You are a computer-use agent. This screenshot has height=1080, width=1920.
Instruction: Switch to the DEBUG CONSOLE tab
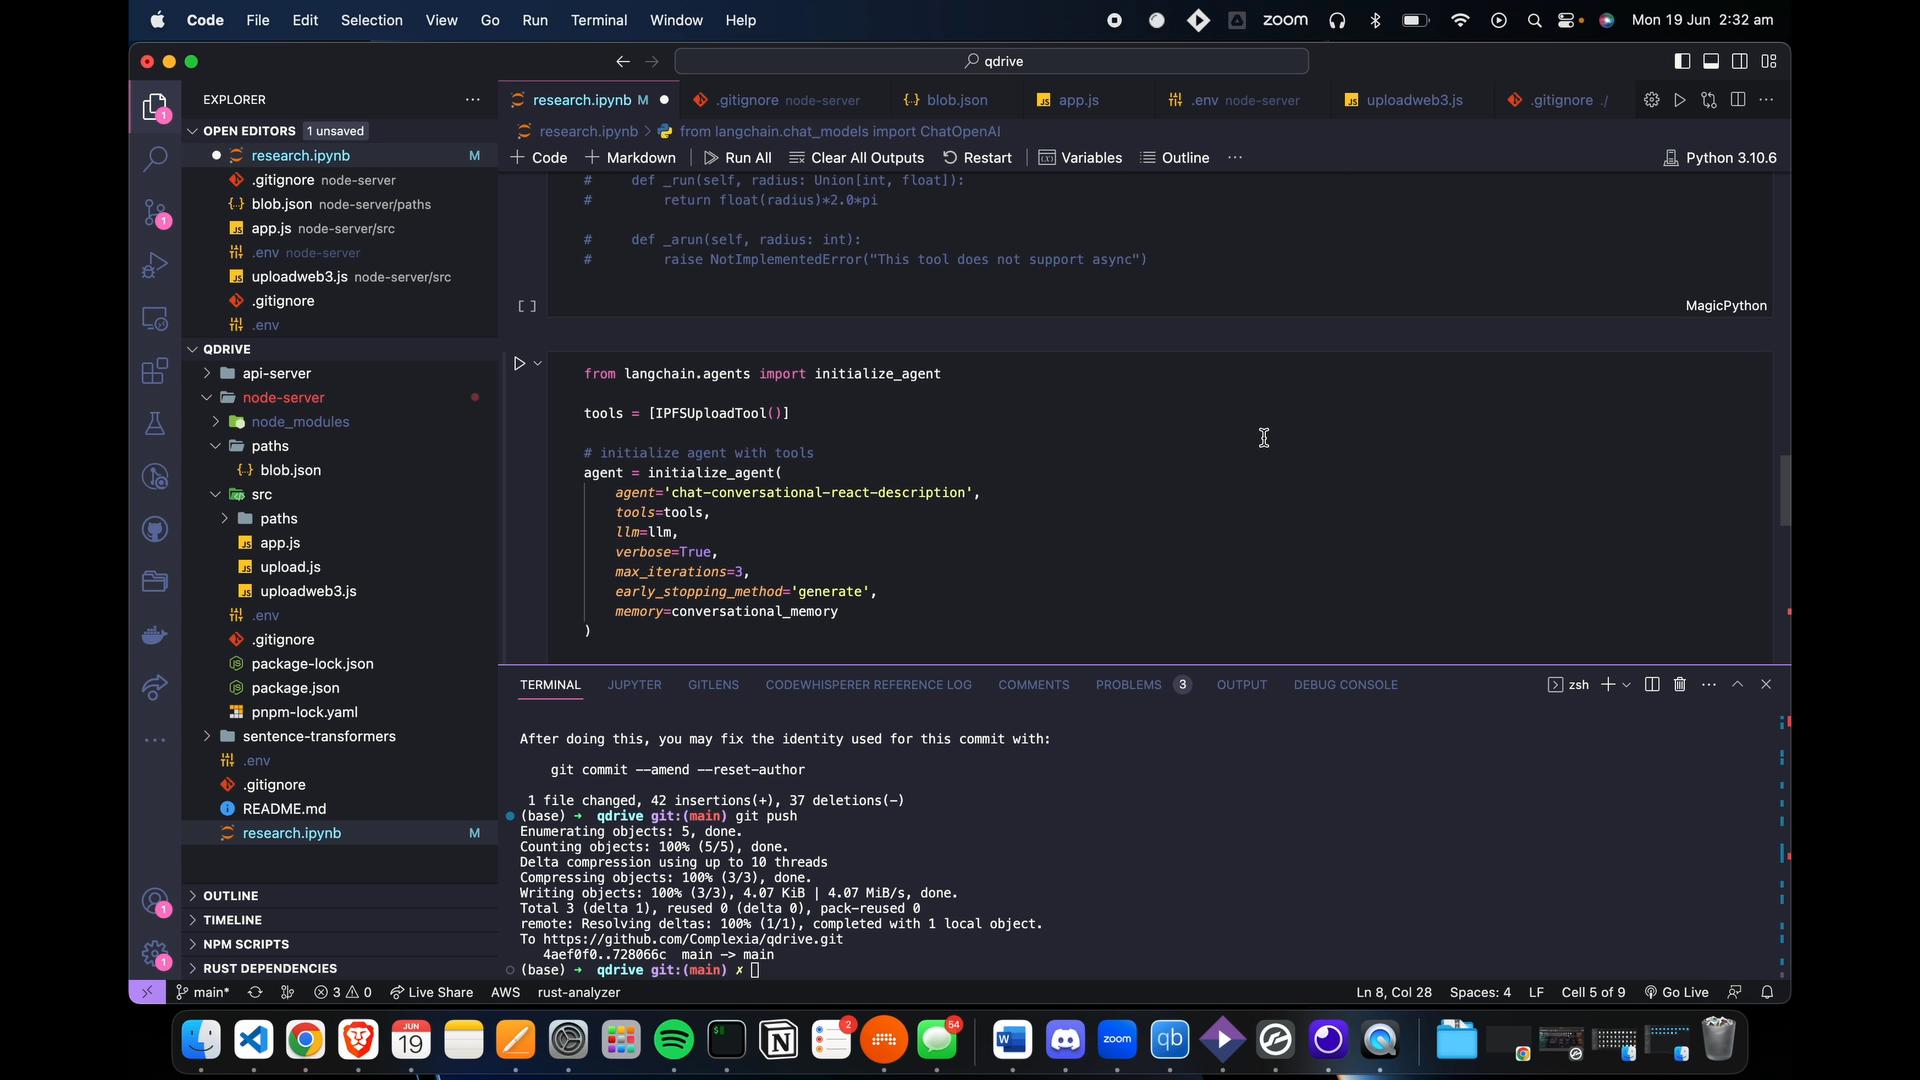tap(1345, 685)
